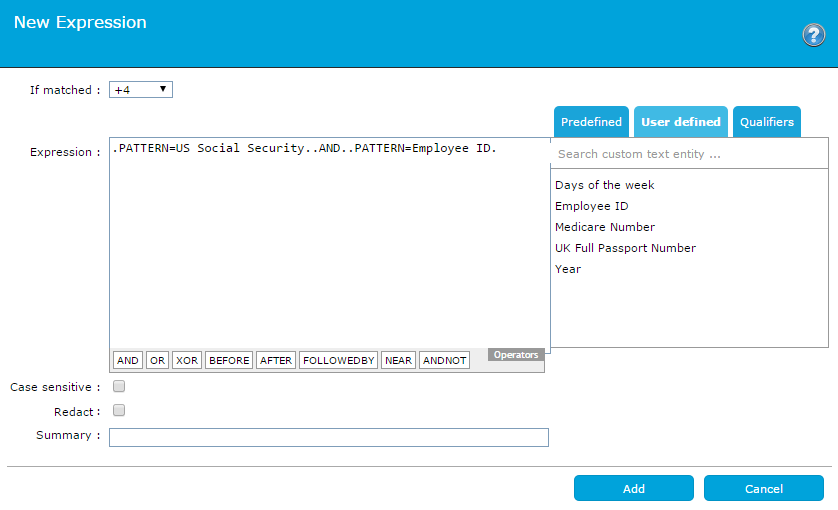Select UK Full Passport Number entity

625,248
